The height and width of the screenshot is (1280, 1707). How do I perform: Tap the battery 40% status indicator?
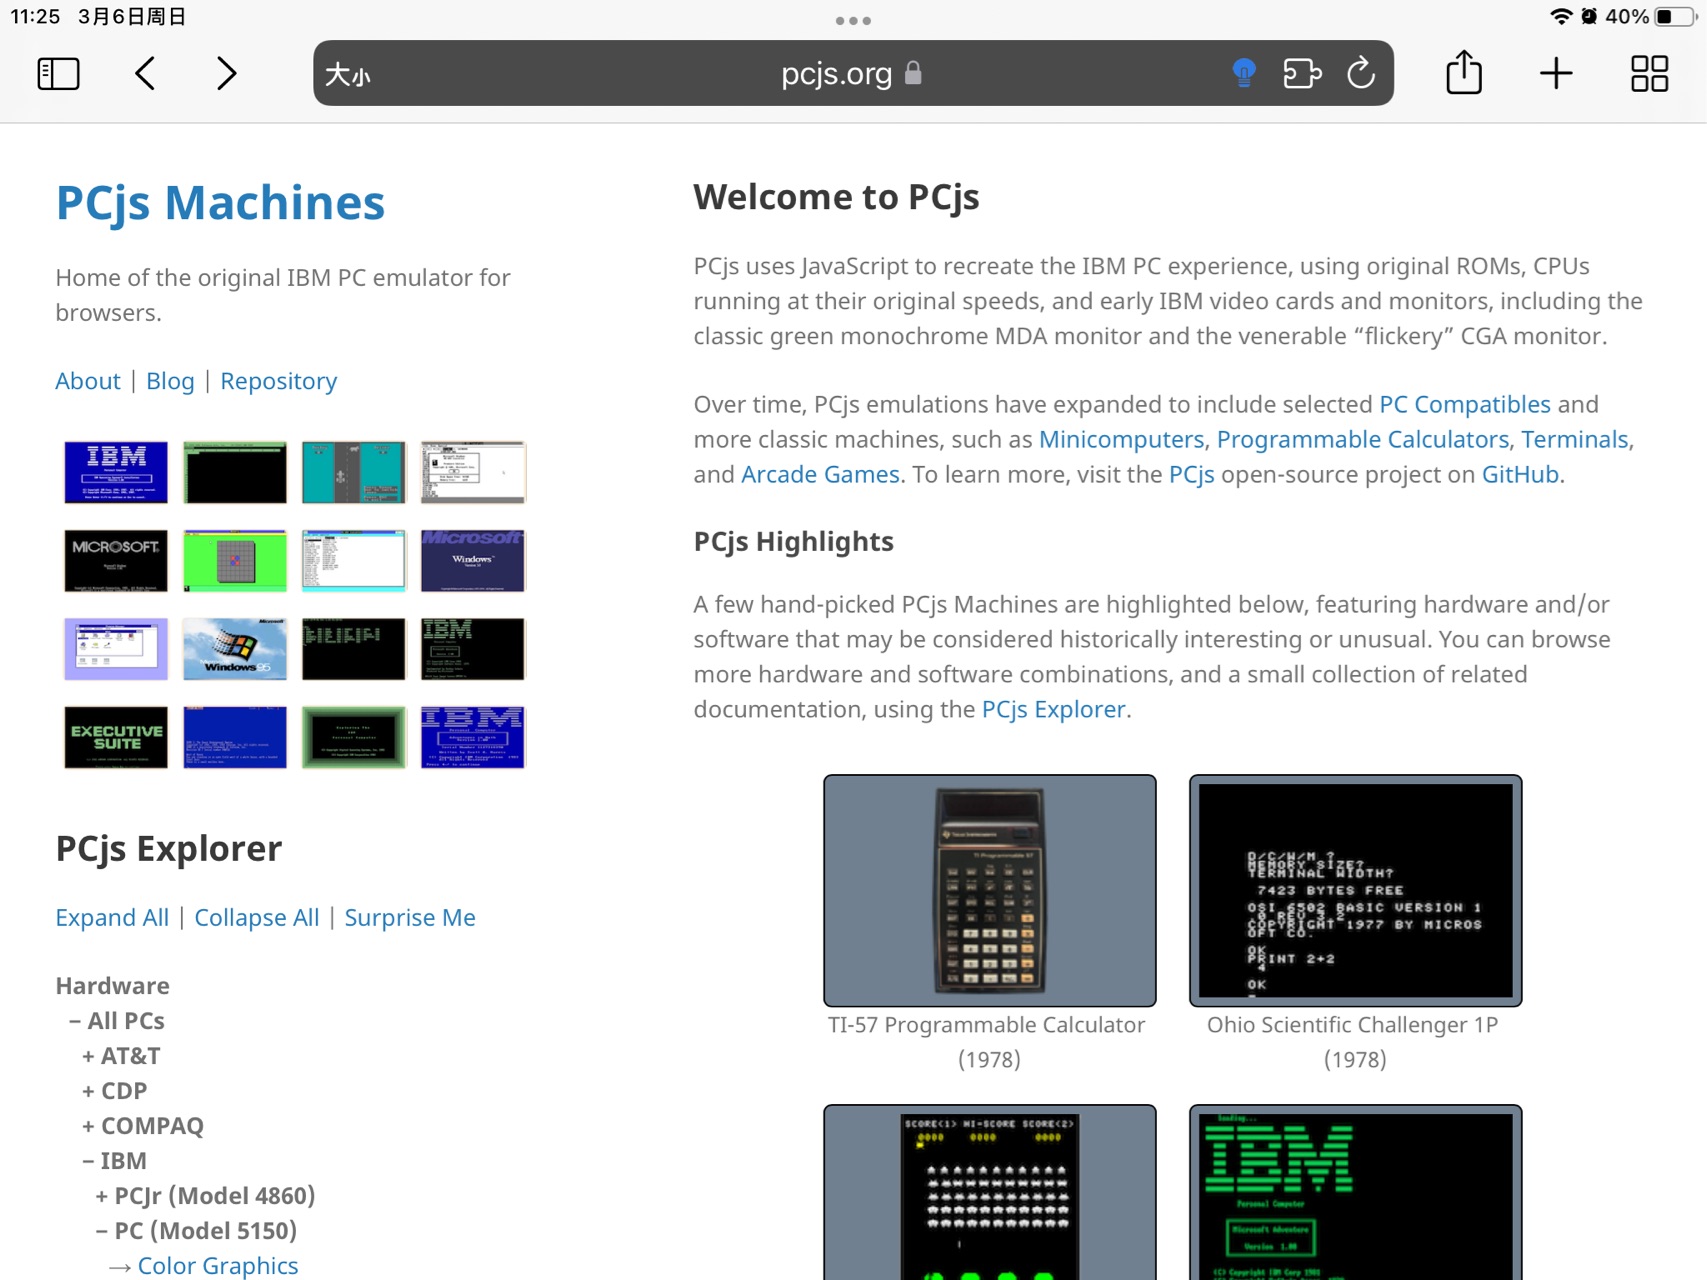pos(1651,17)
